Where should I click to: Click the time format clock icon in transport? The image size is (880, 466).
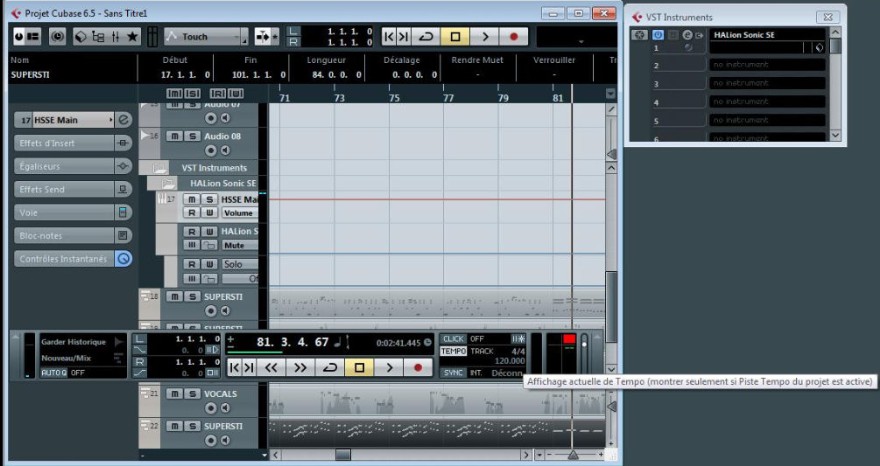coord(428,342)
